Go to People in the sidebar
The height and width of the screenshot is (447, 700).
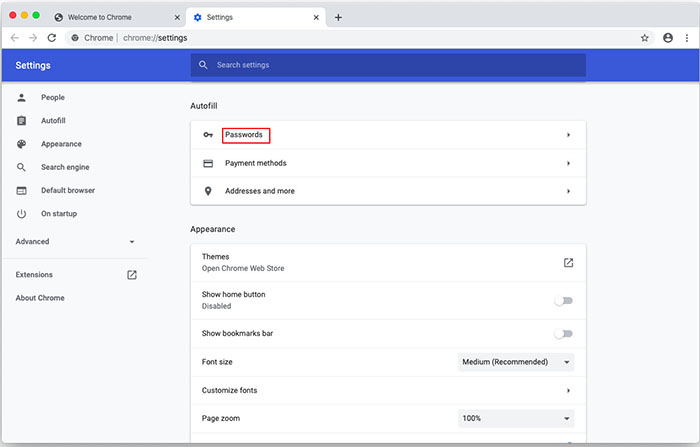coord(53,97)
